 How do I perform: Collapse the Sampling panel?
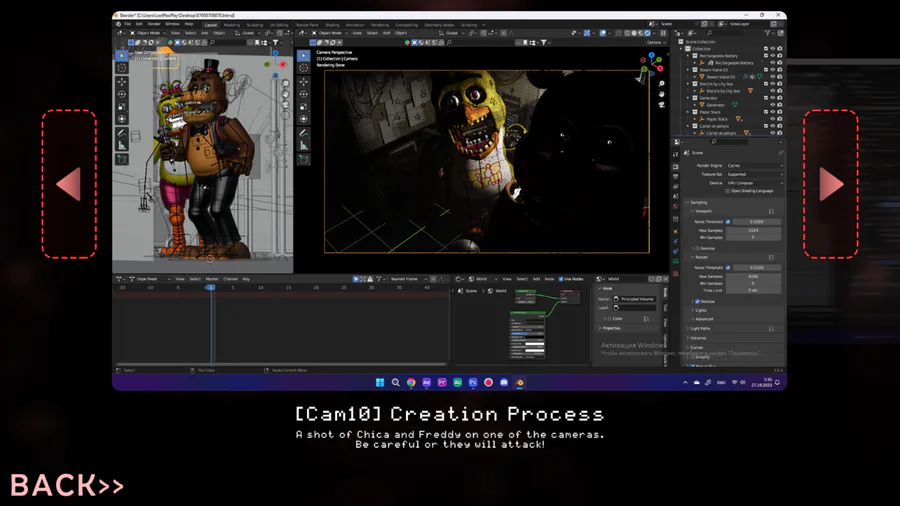point(698,202)
